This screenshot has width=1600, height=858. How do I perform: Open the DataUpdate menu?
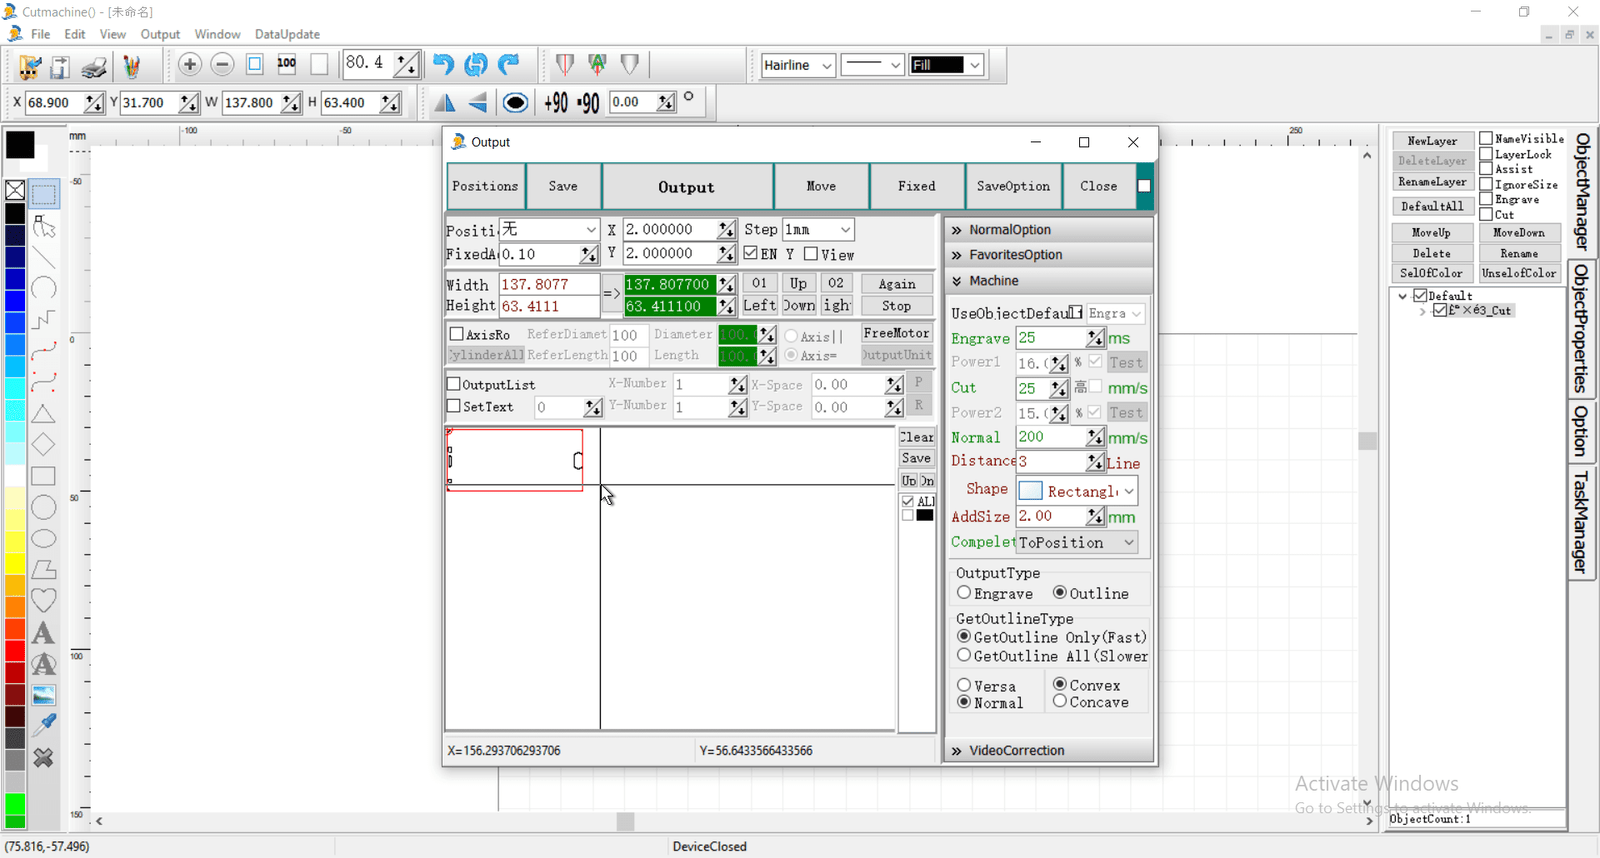pos(287,34)
